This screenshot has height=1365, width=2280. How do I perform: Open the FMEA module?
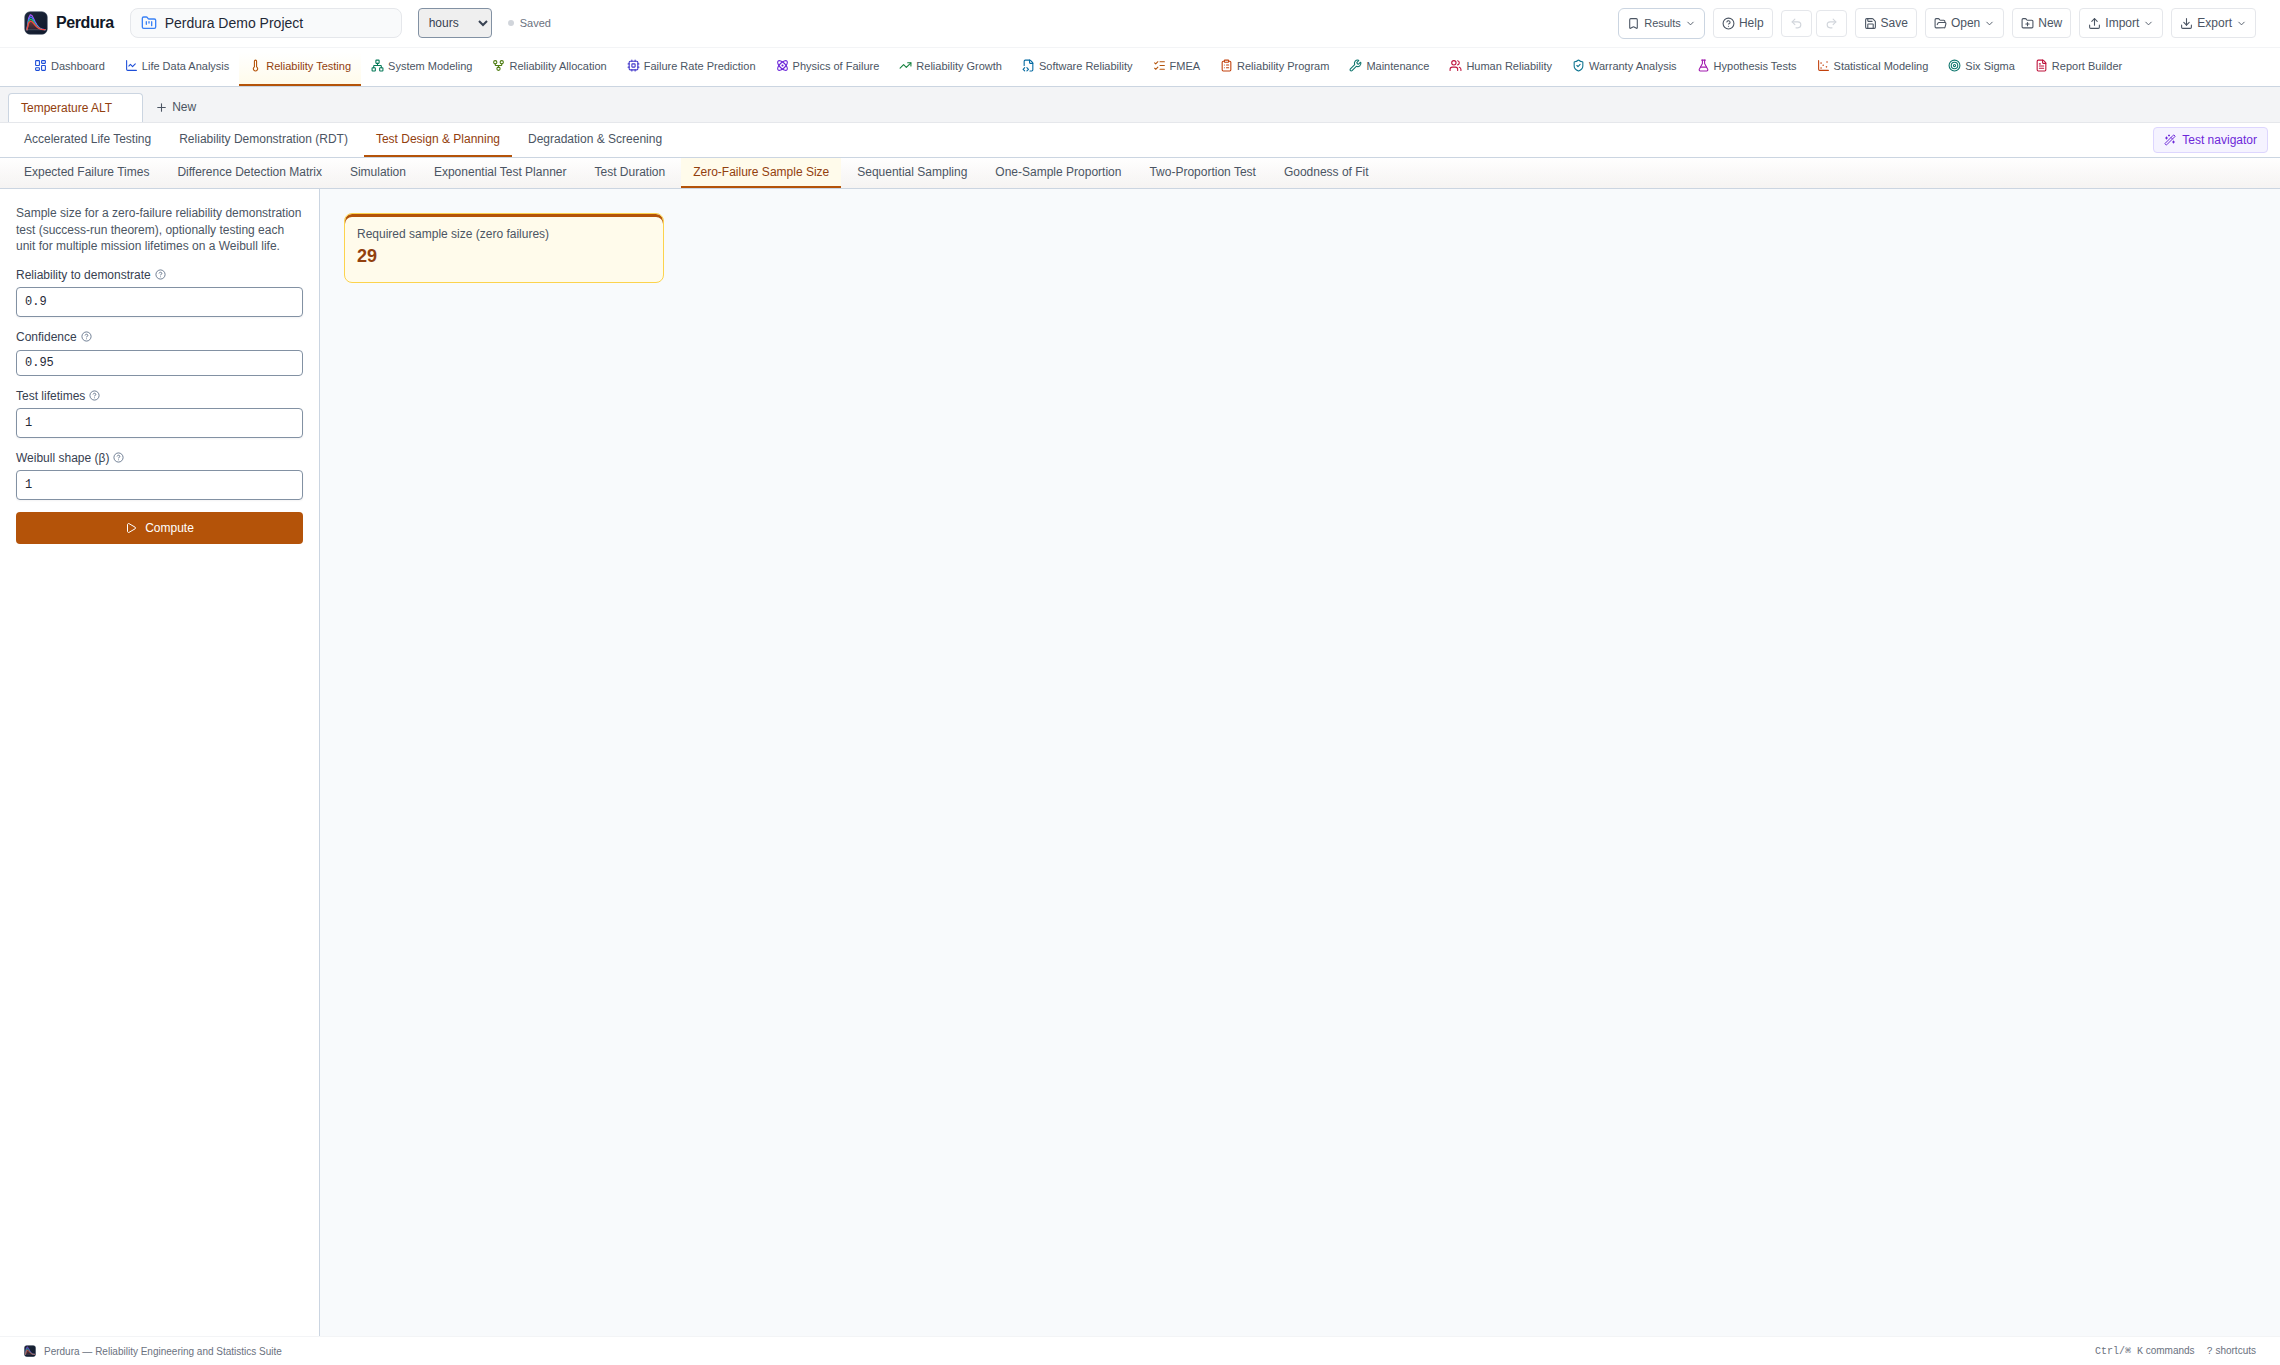coord(1176,66)
